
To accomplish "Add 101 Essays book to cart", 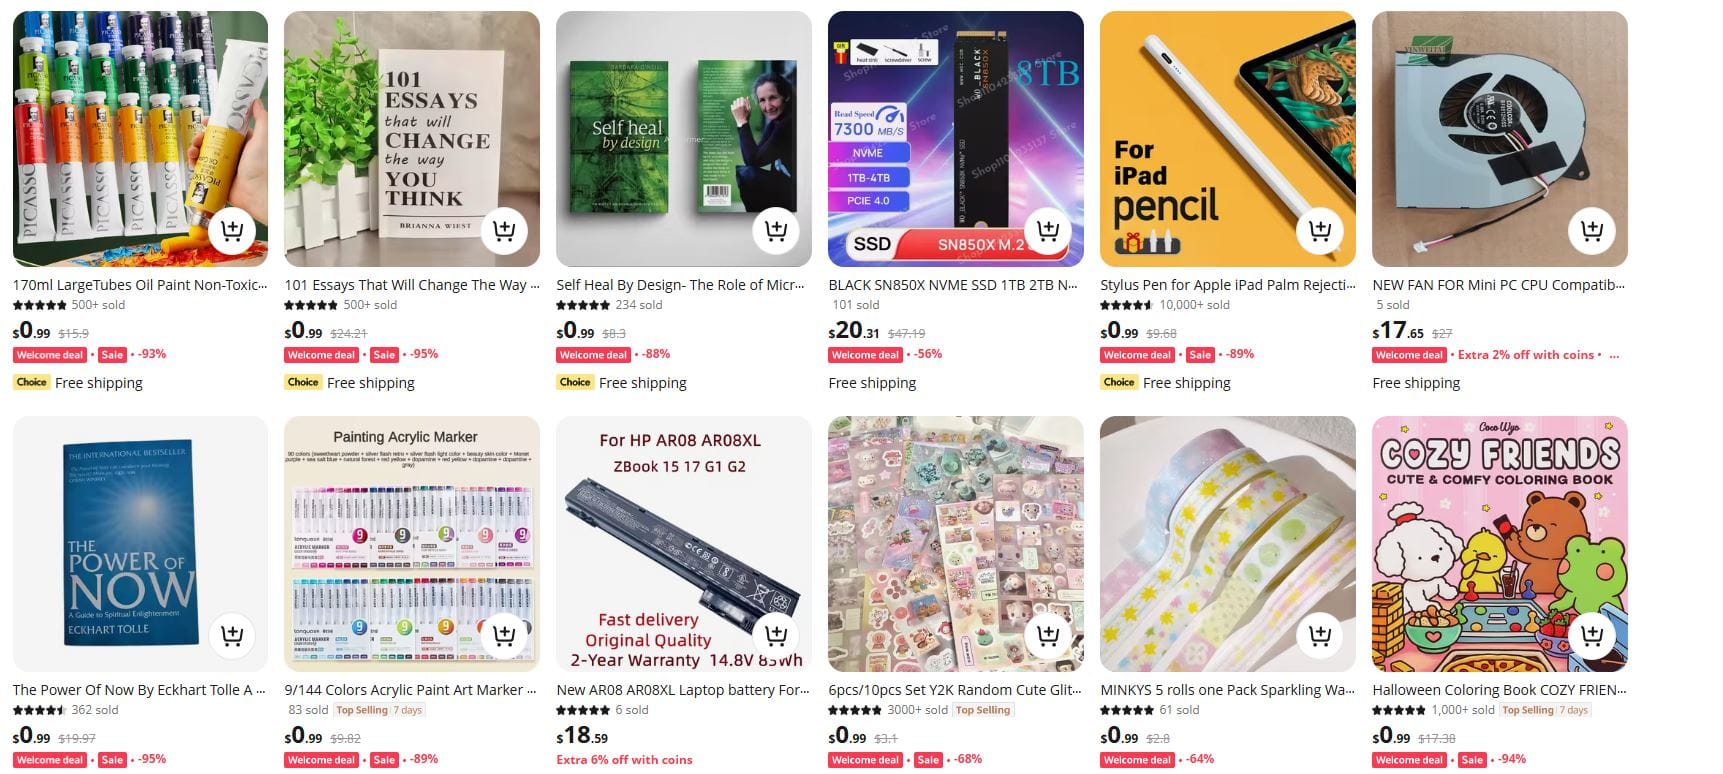I will point(504,231).
